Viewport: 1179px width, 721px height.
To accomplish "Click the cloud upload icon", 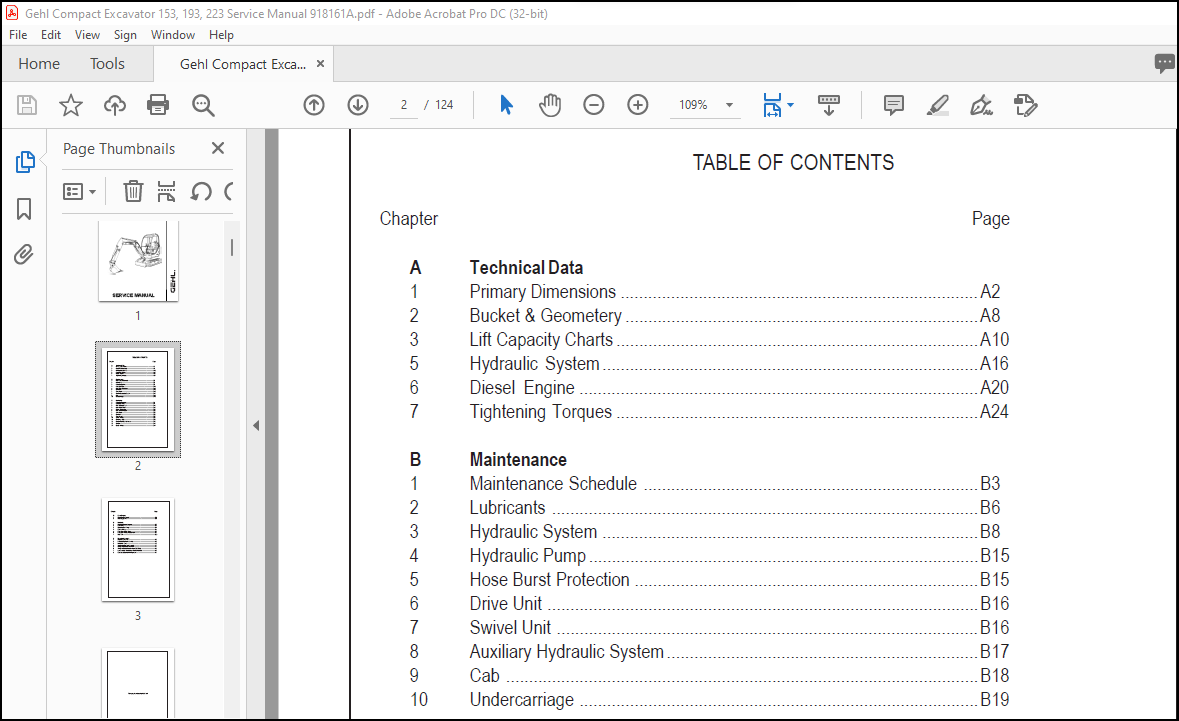I will (x=114, y=105).
